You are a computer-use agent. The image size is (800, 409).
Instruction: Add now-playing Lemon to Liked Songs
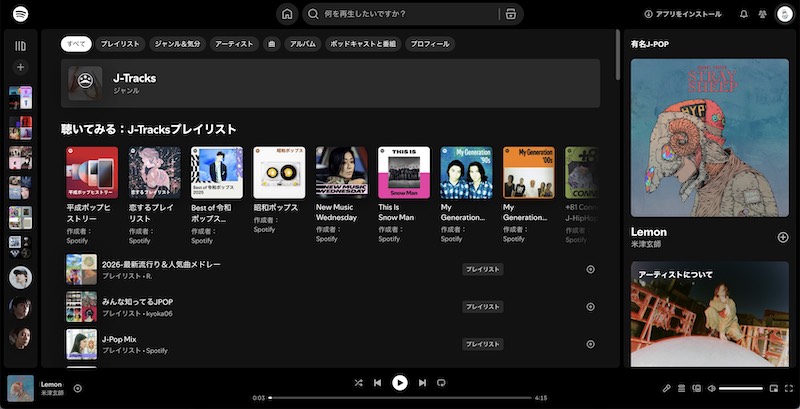click(78, 388)
